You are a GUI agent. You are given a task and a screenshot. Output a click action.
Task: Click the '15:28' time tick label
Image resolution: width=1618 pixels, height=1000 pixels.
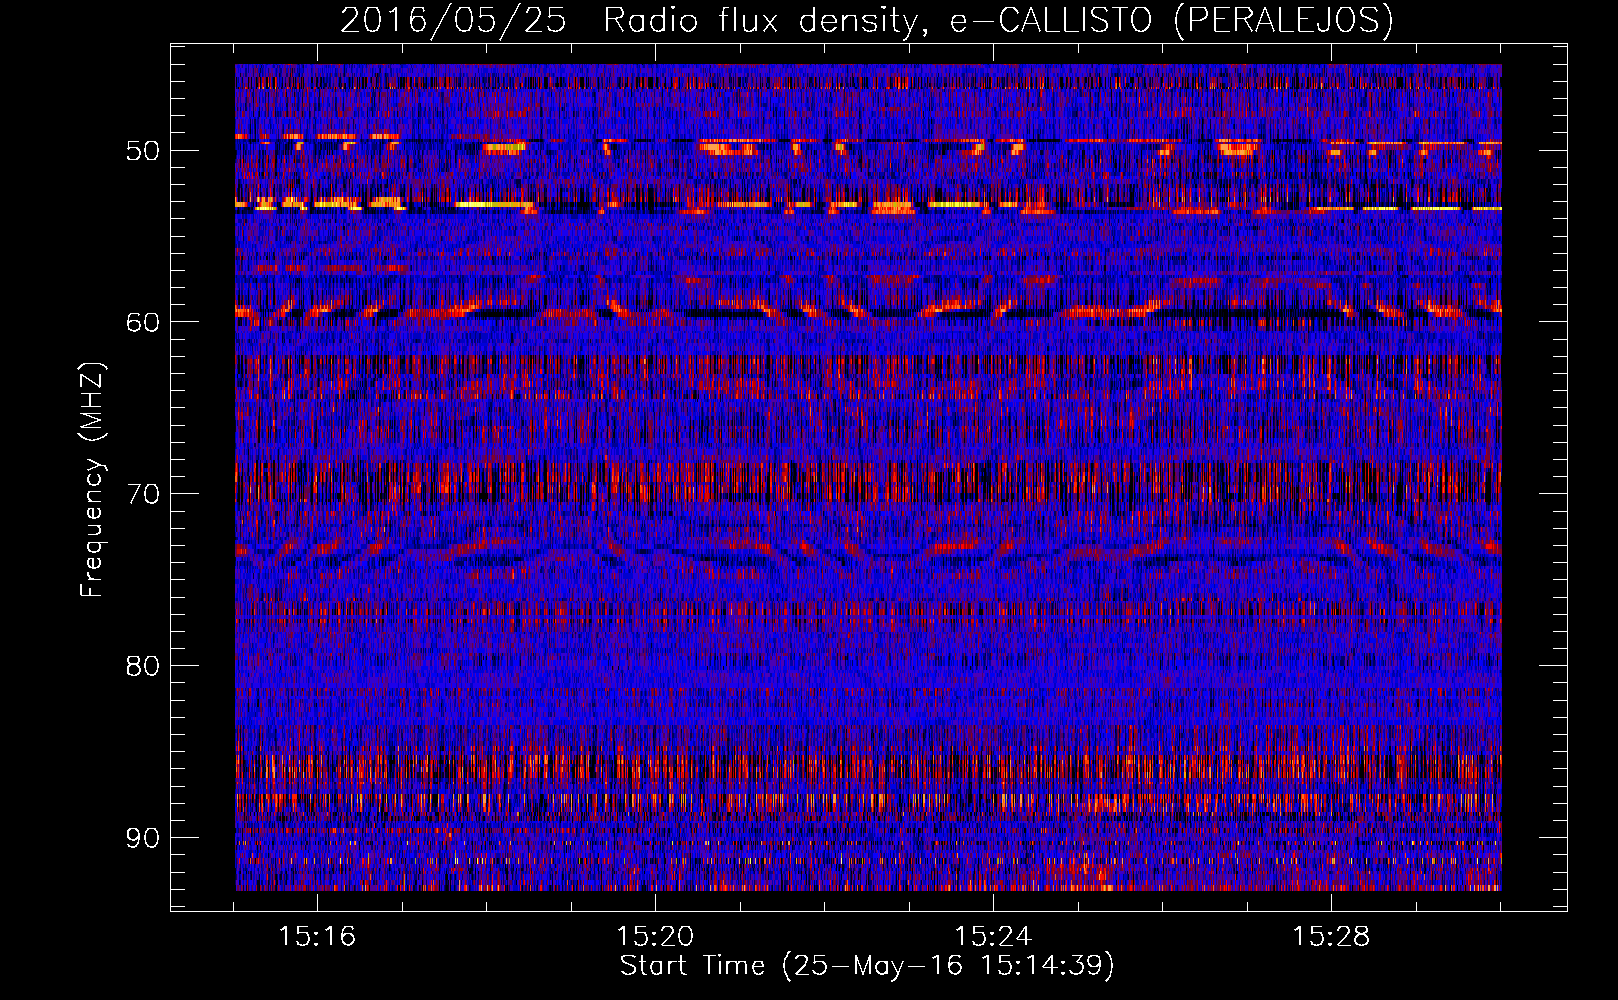click(x=1331, y=937)
